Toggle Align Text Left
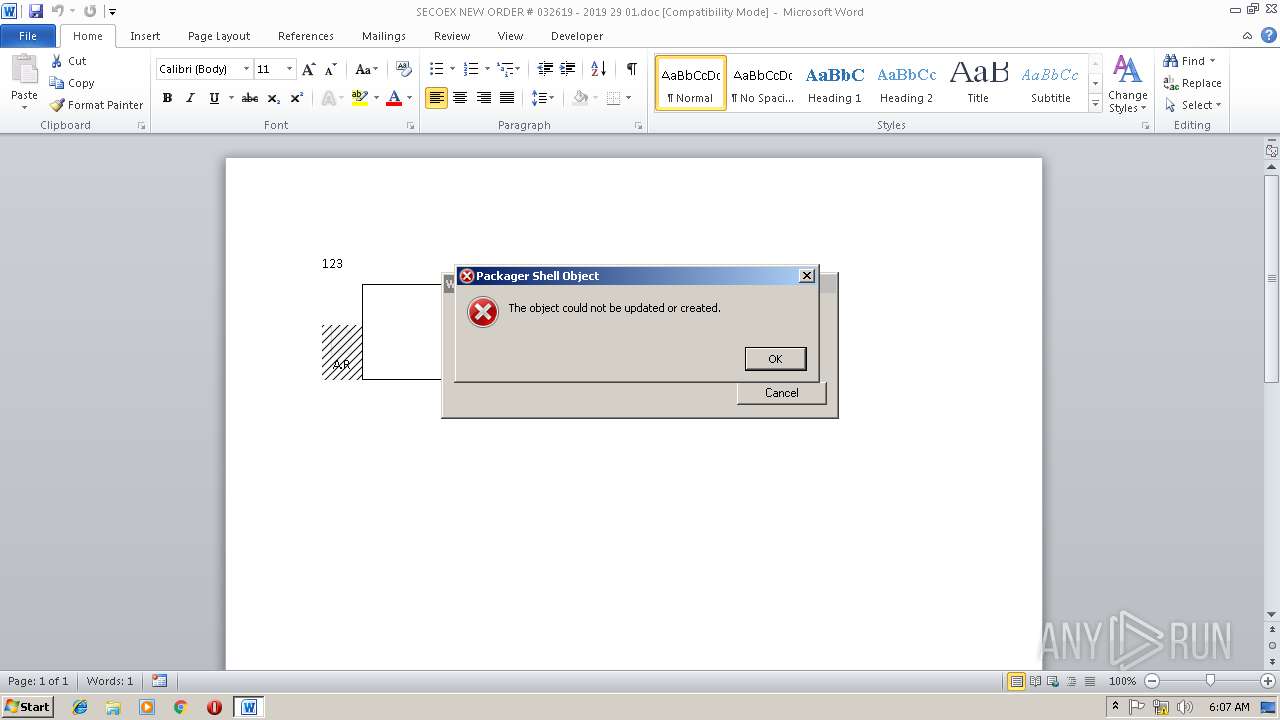1280x720 pixels. (x=436, y=98)
